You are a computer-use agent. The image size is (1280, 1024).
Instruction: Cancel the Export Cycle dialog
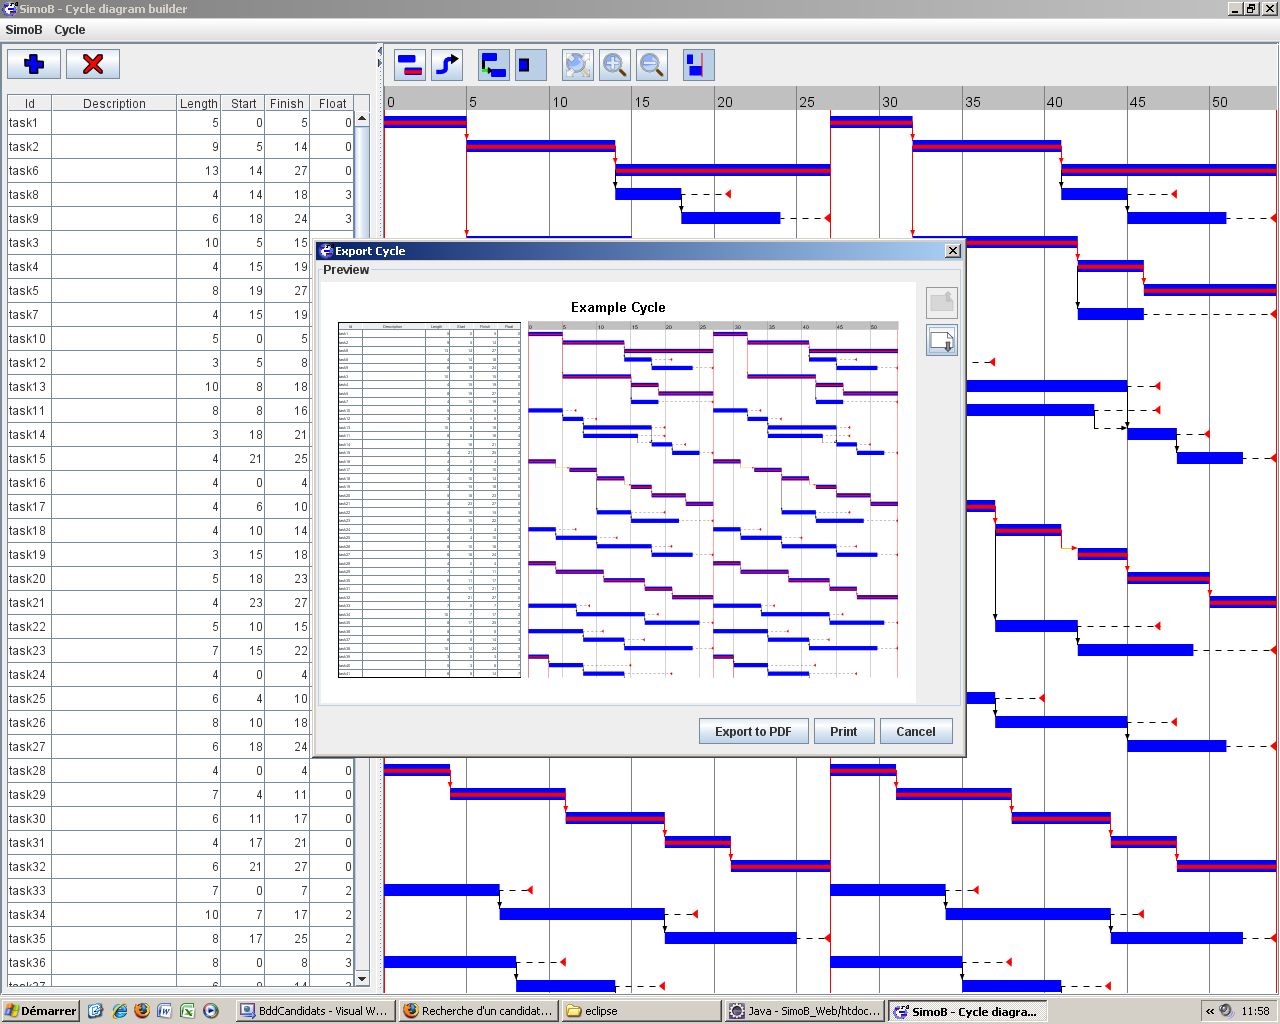click(x=915, y=732)
